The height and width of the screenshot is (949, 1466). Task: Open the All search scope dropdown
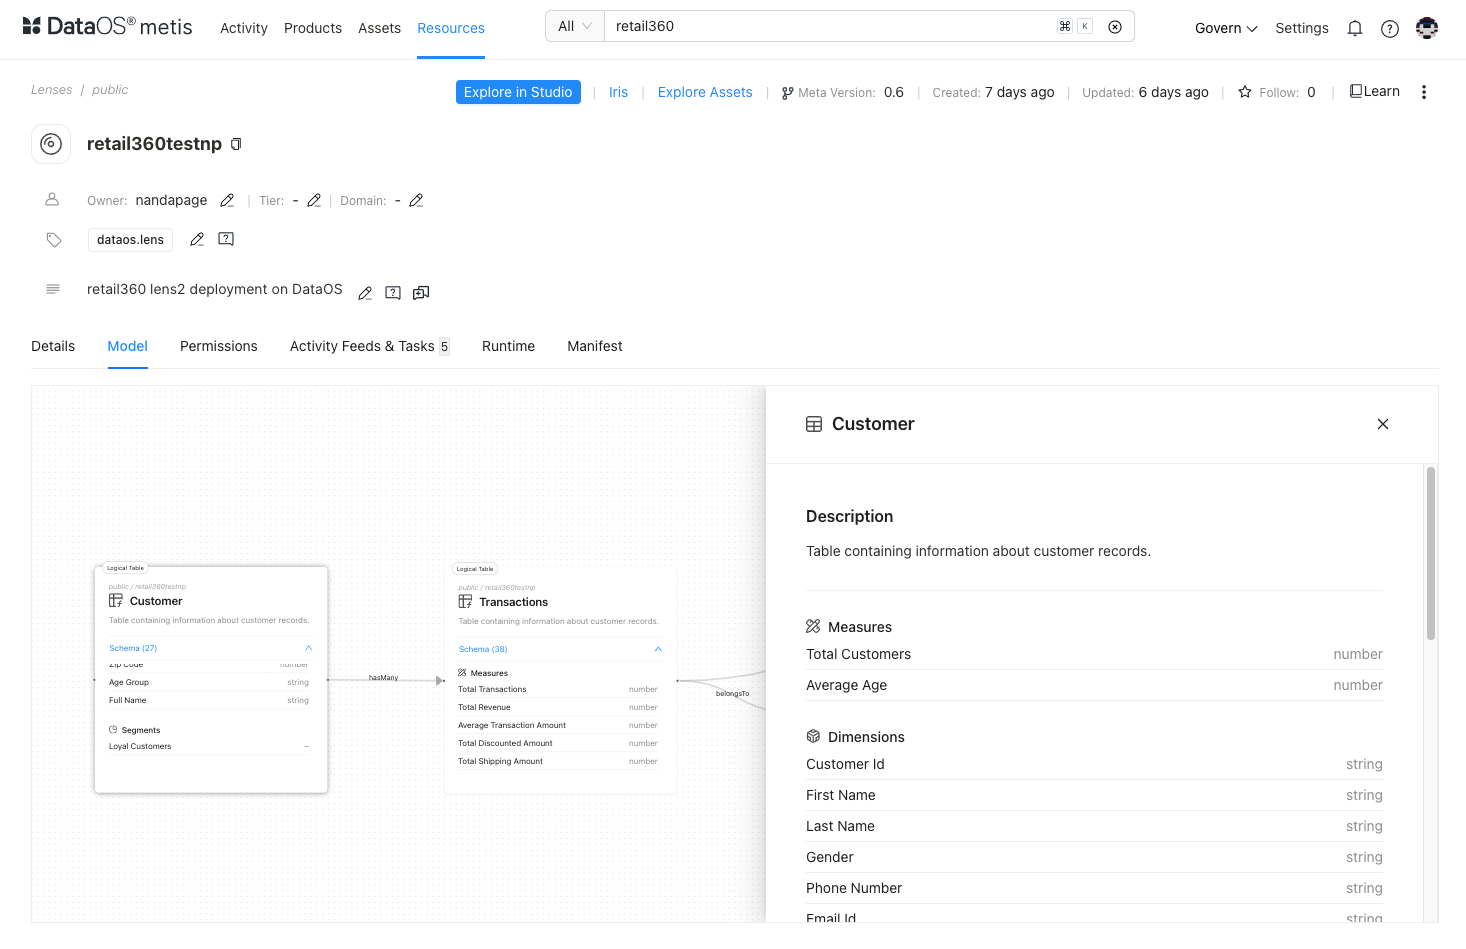(575, 26)
